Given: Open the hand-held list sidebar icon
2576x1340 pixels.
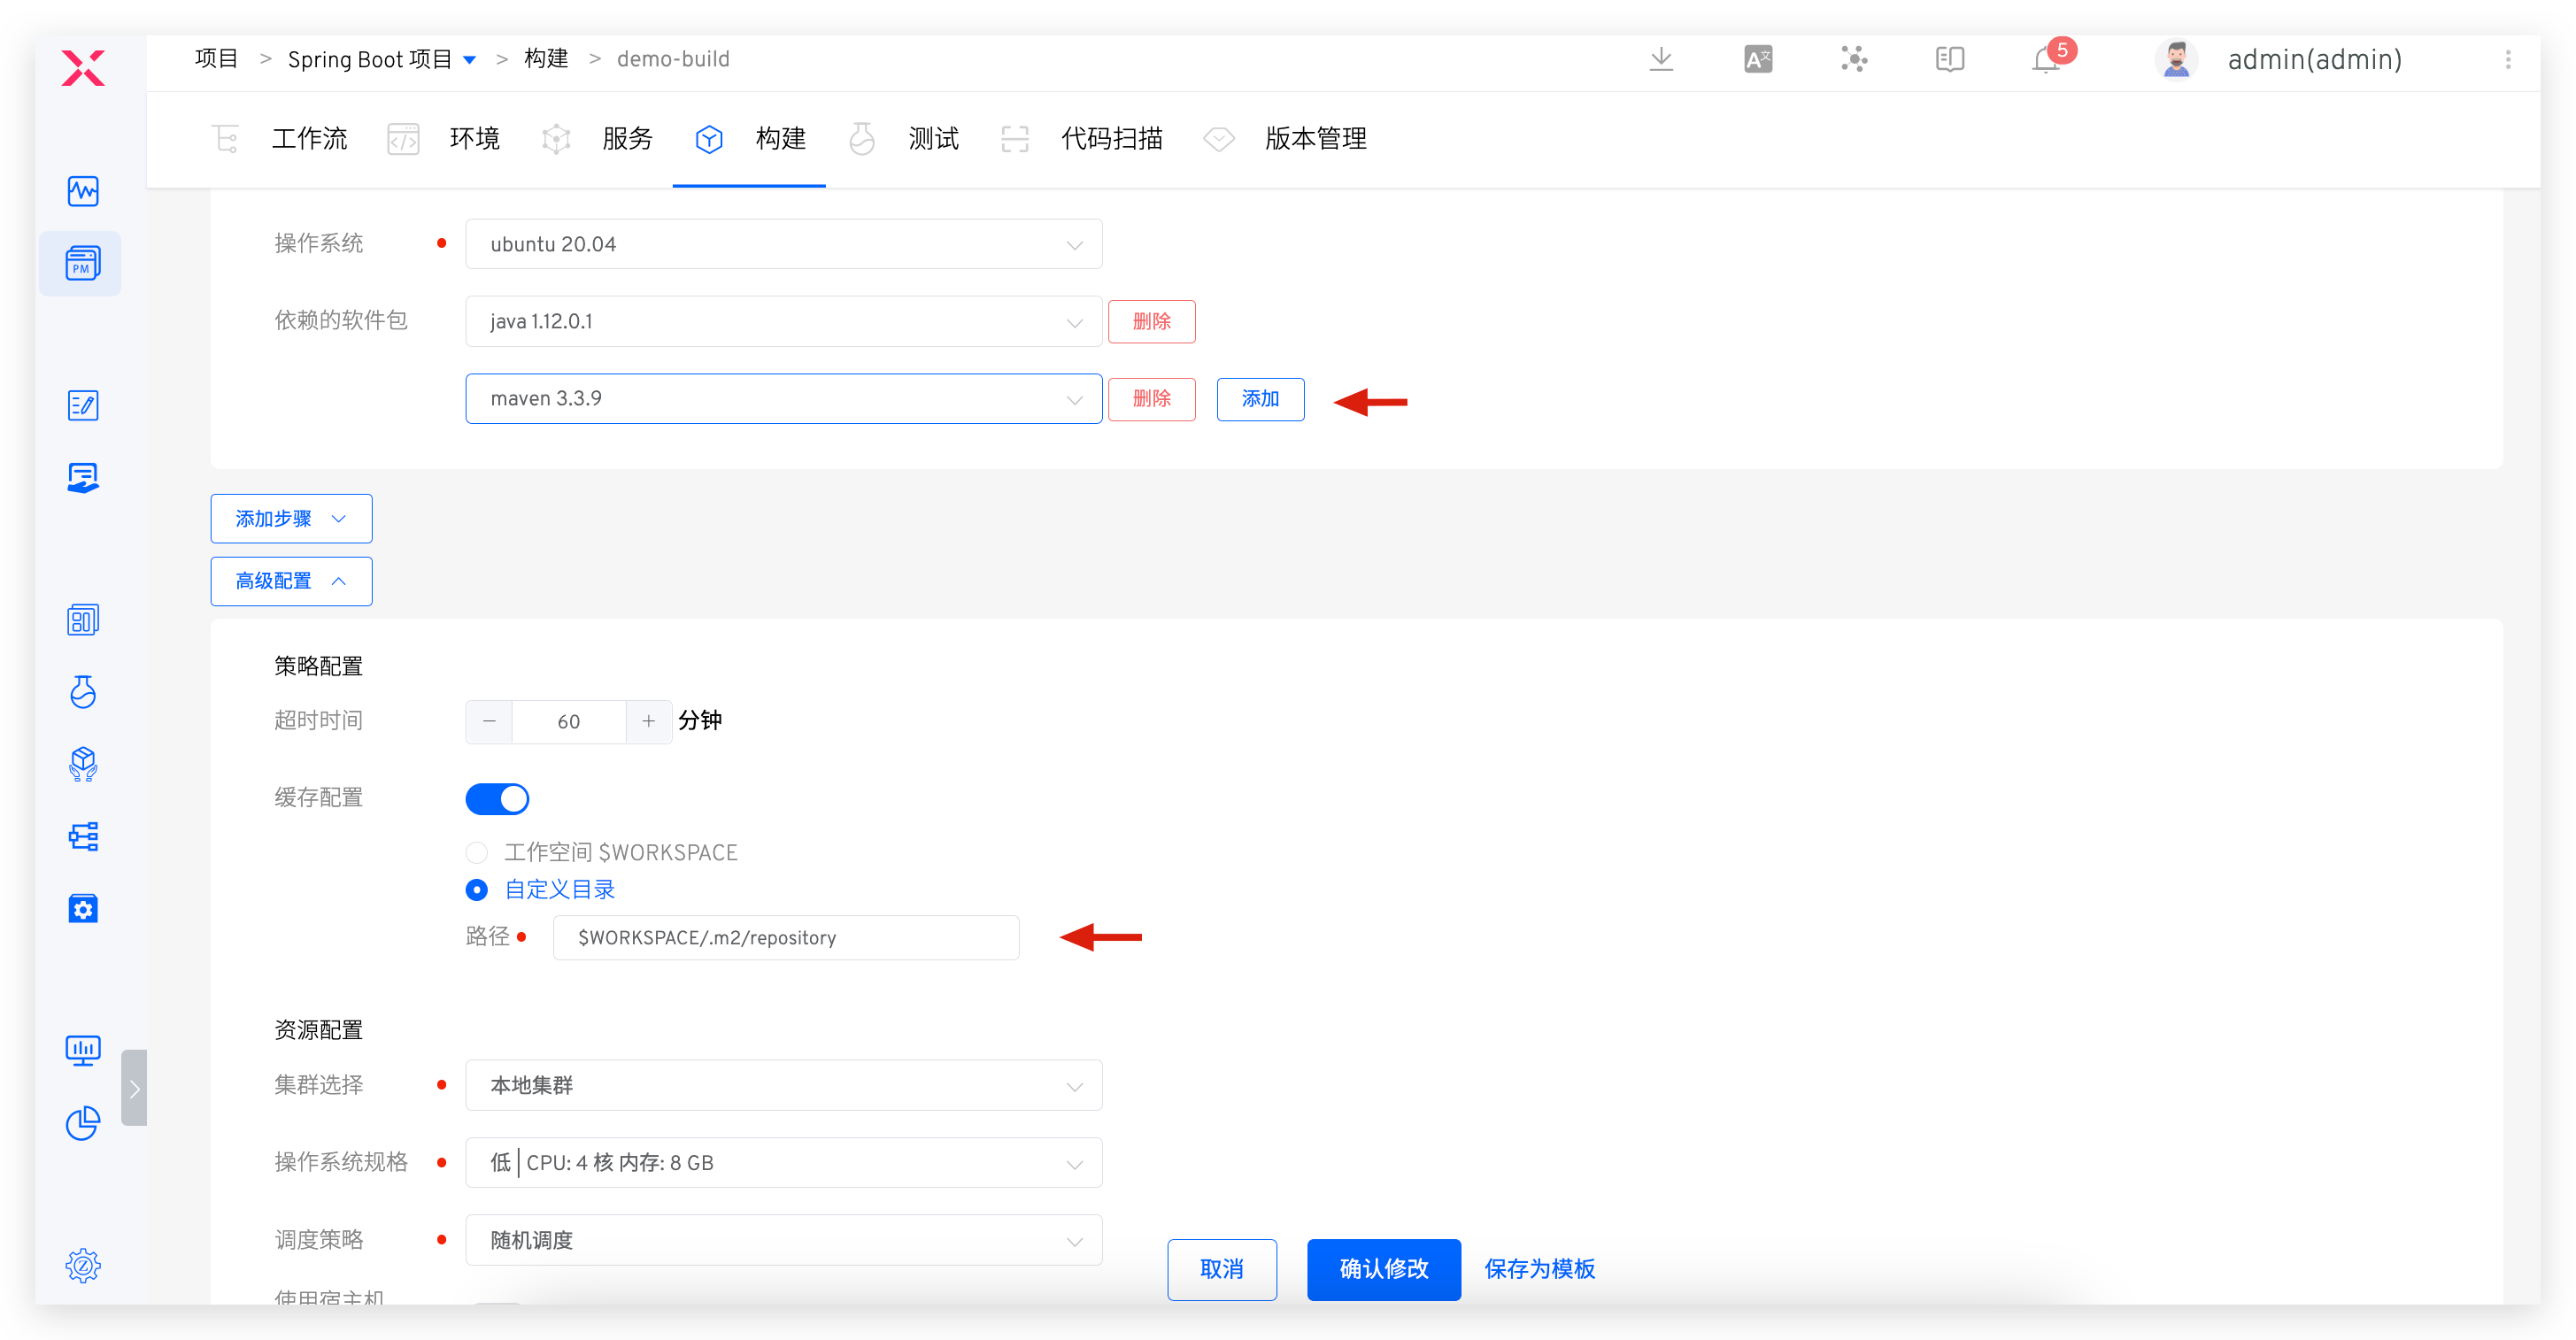Looking at the screenshot, I should pos(83,477).
